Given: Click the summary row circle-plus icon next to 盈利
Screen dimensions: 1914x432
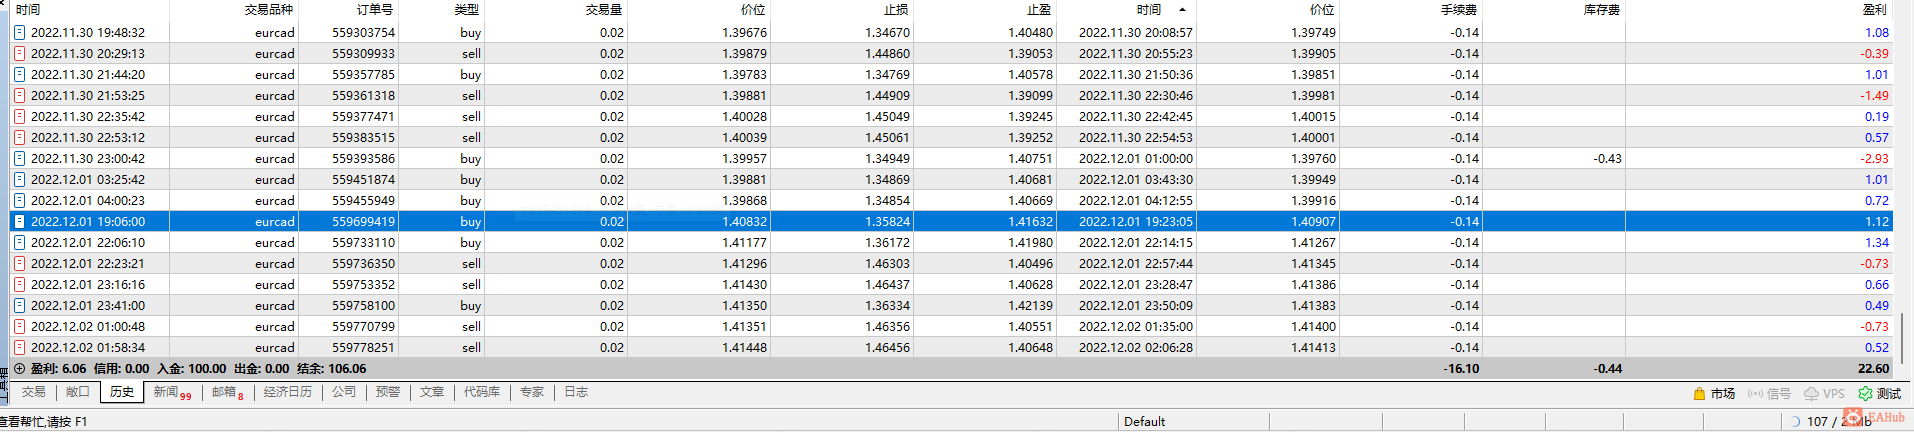Looking at the screenshot, I should 19,368.
